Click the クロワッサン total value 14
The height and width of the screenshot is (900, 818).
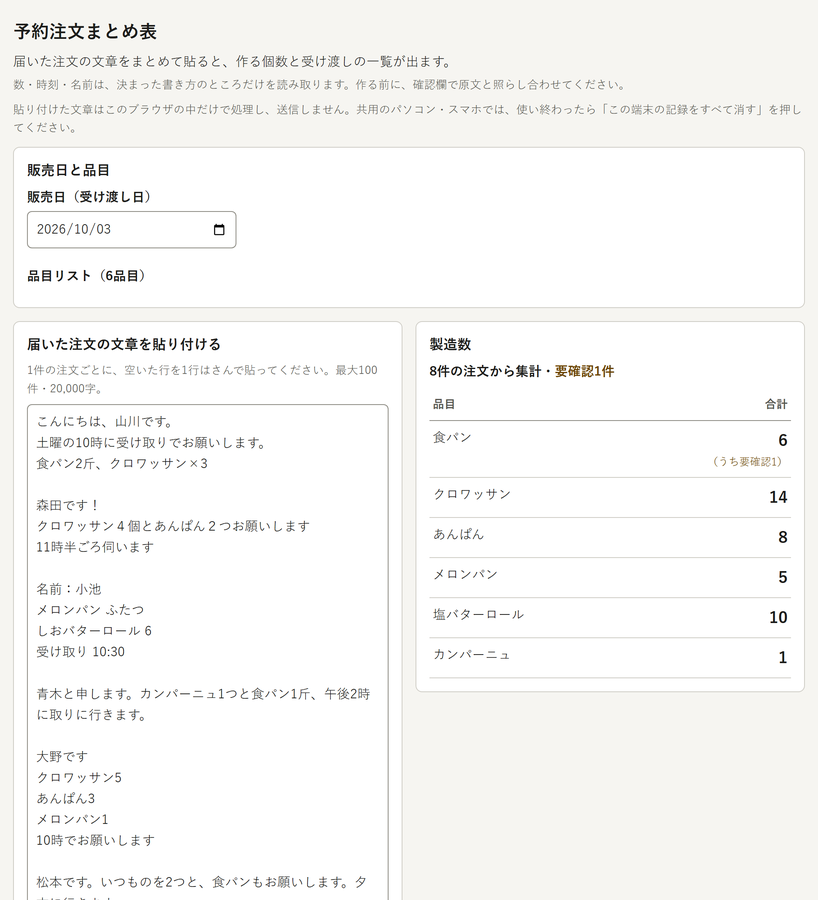coord(778,497)
